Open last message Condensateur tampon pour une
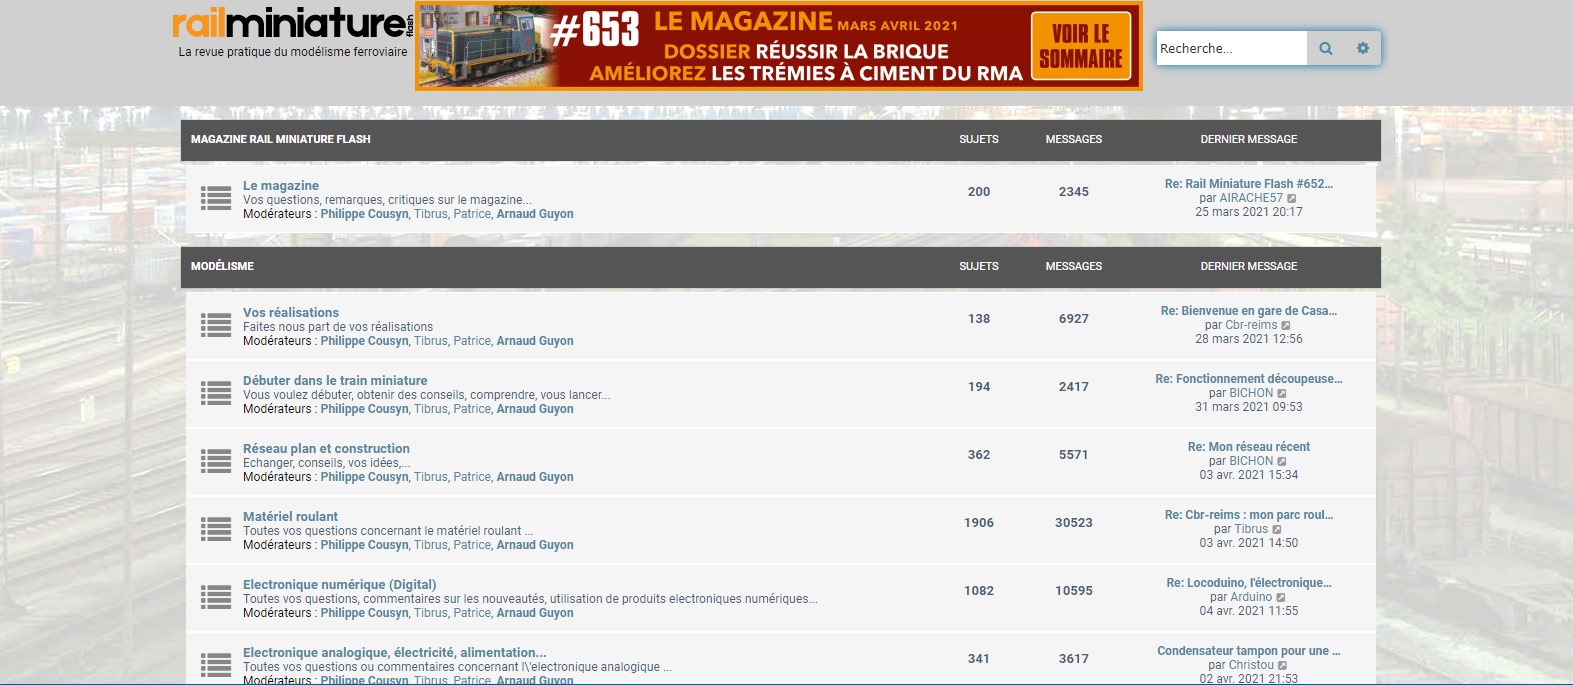Viewport: 1573px width, 685px height. tap(1249, 651)
